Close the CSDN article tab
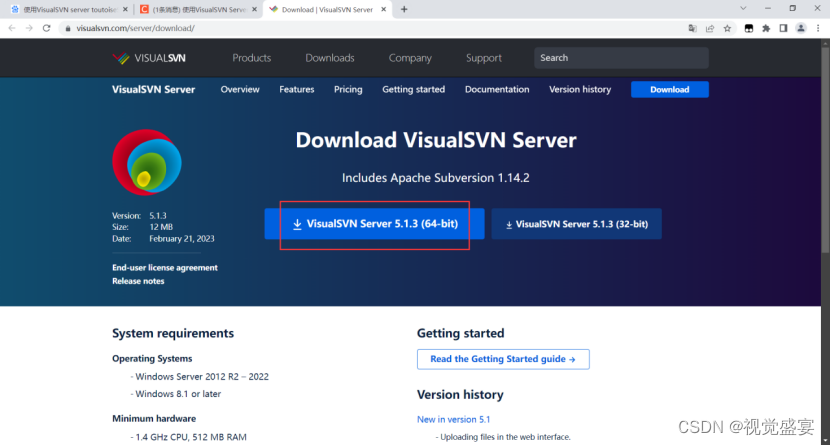830x445 pixels. point(255,9)
